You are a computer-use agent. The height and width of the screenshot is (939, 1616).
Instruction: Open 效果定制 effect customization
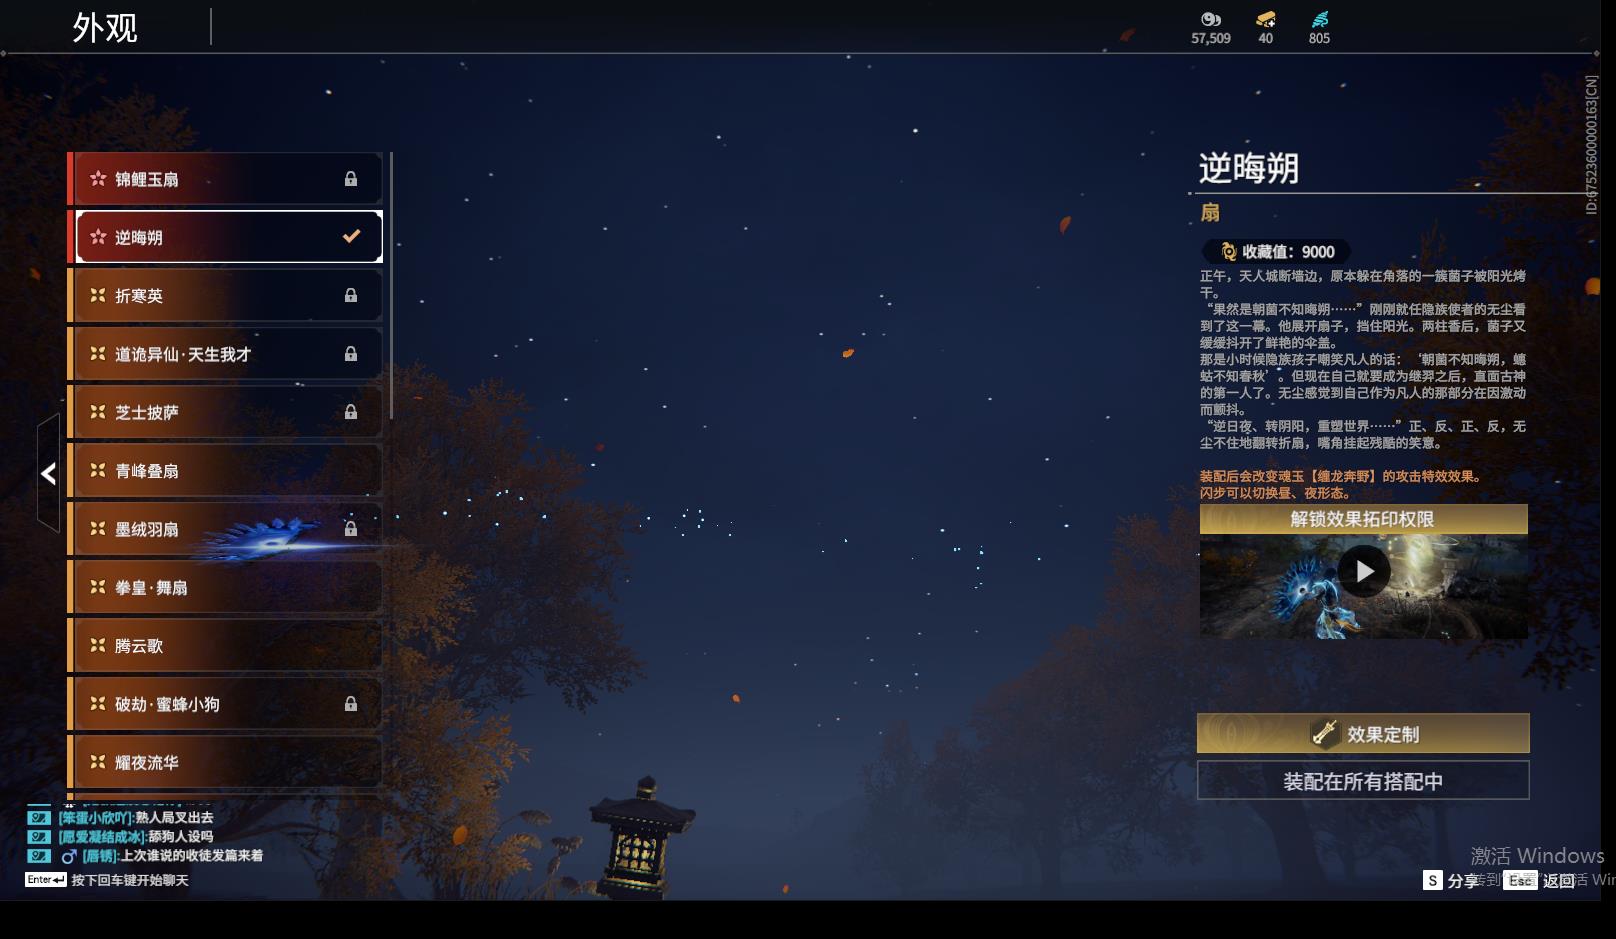[x=1363, y=733]
